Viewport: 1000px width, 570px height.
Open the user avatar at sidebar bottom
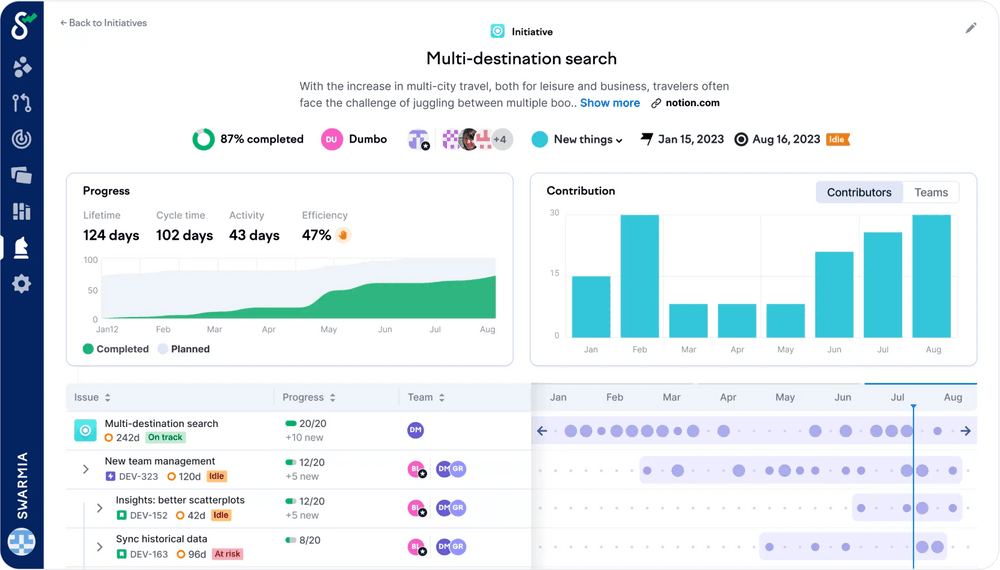coord(21,543)
